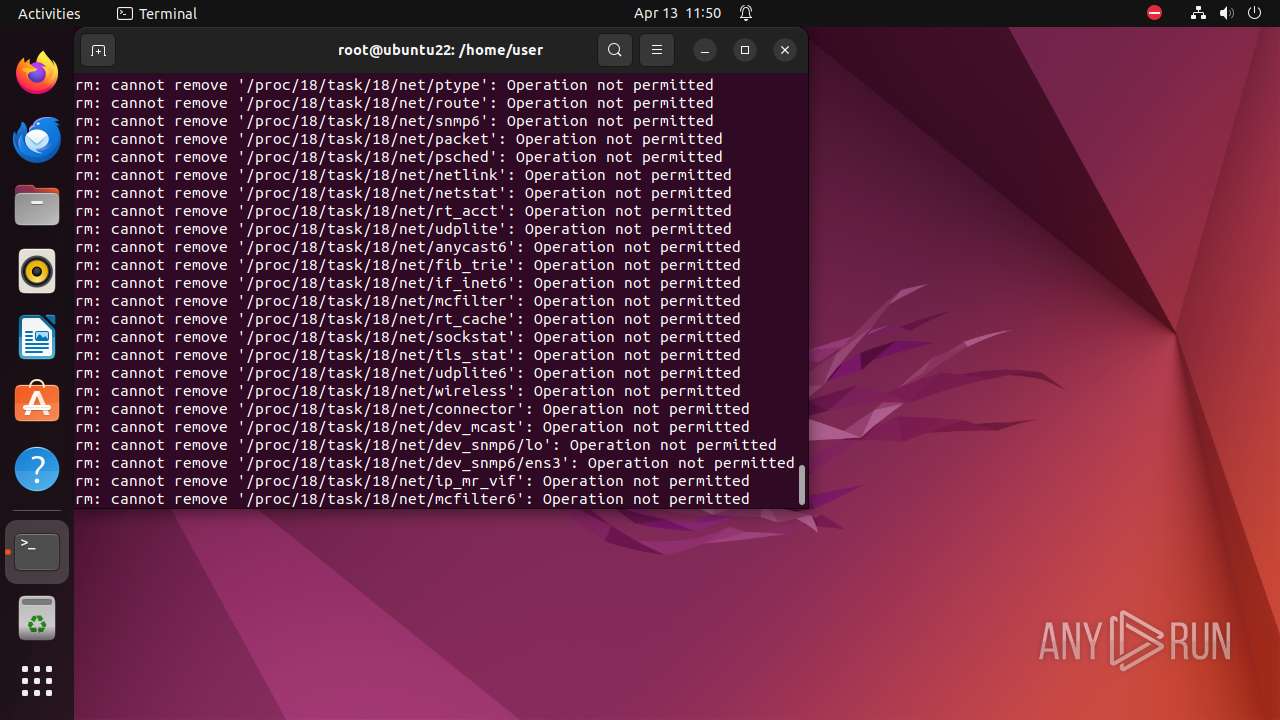
Task: Click the line containing '/net/mcfilter6'
Action: coord(412,499)
